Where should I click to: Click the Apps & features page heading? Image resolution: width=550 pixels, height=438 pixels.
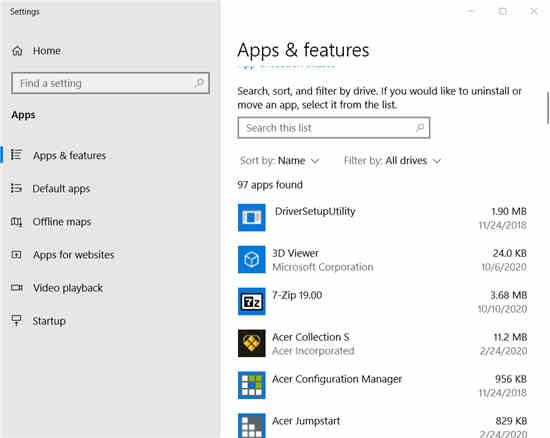click(303, 50)
